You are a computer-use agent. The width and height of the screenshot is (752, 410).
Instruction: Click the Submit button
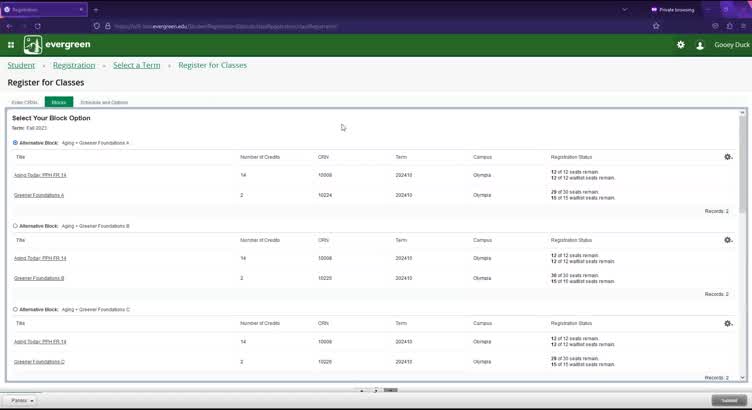[725, 400]
